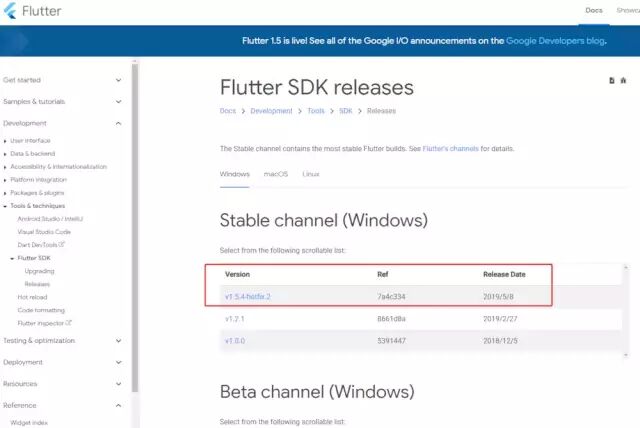Collapse the Development section chevron
Screen dimensions: 640x428
click(x=118, y=123)
